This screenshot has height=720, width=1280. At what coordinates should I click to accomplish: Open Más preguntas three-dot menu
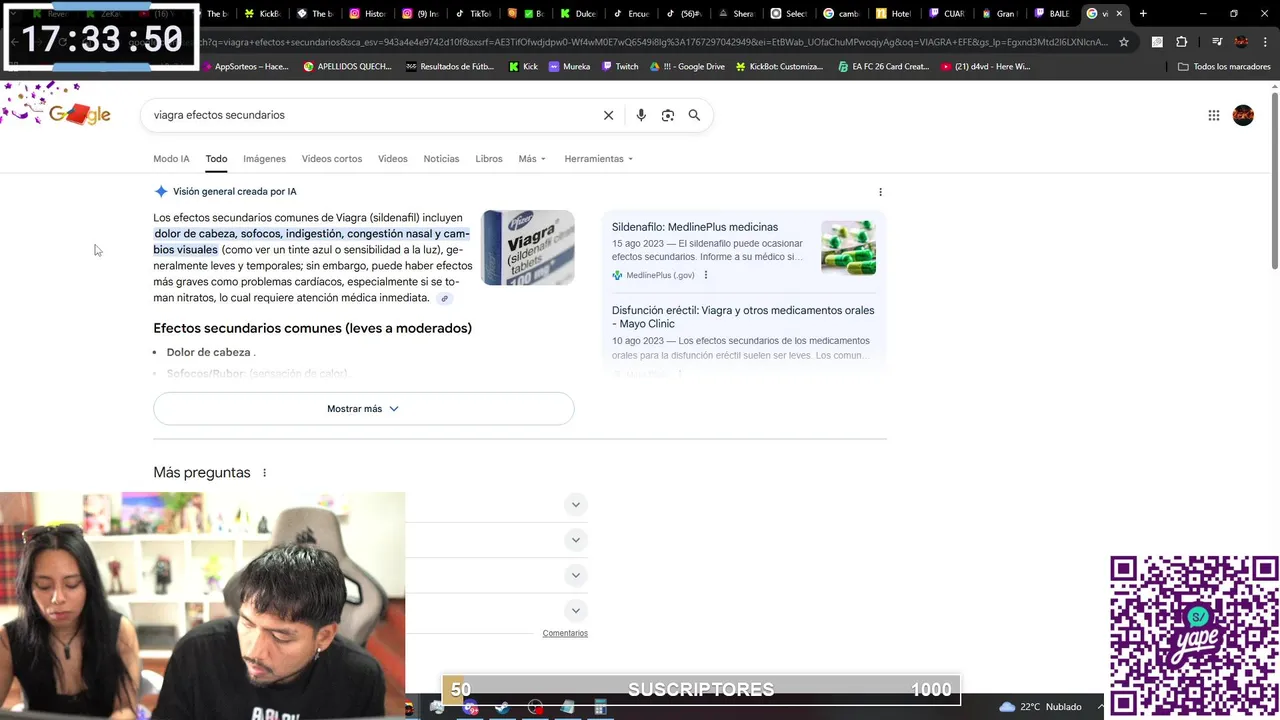click(264, 473)
